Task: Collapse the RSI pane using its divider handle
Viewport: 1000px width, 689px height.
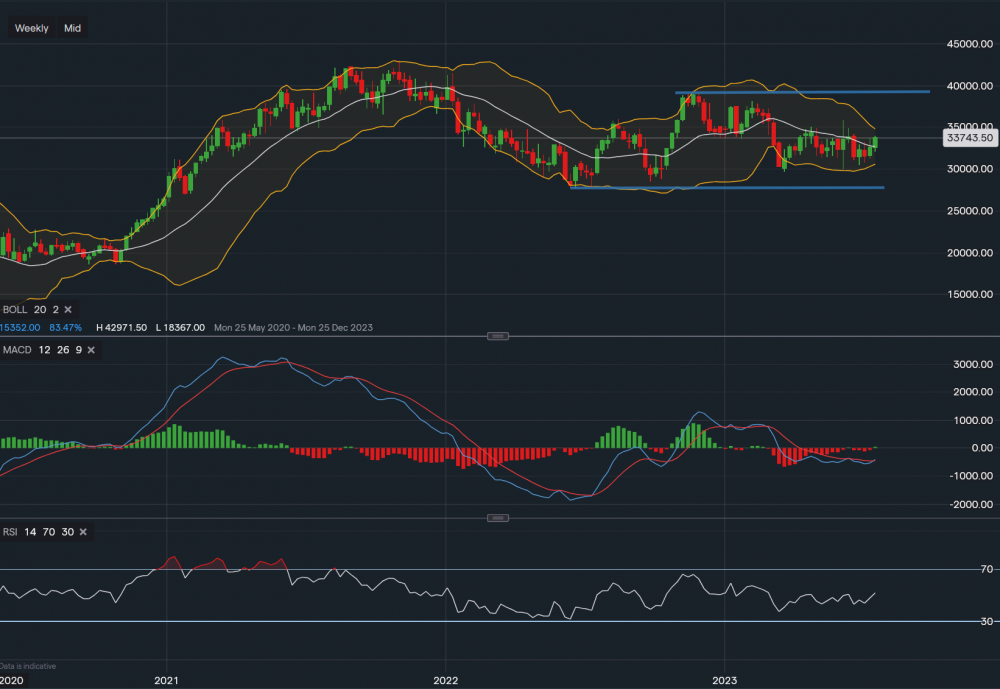Action: (497, 518)
